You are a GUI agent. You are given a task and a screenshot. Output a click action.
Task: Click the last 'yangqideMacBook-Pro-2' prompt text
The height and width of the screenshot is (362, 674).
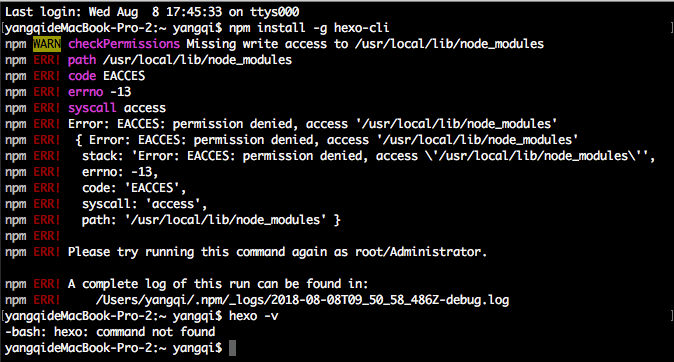tap(82, 348)
